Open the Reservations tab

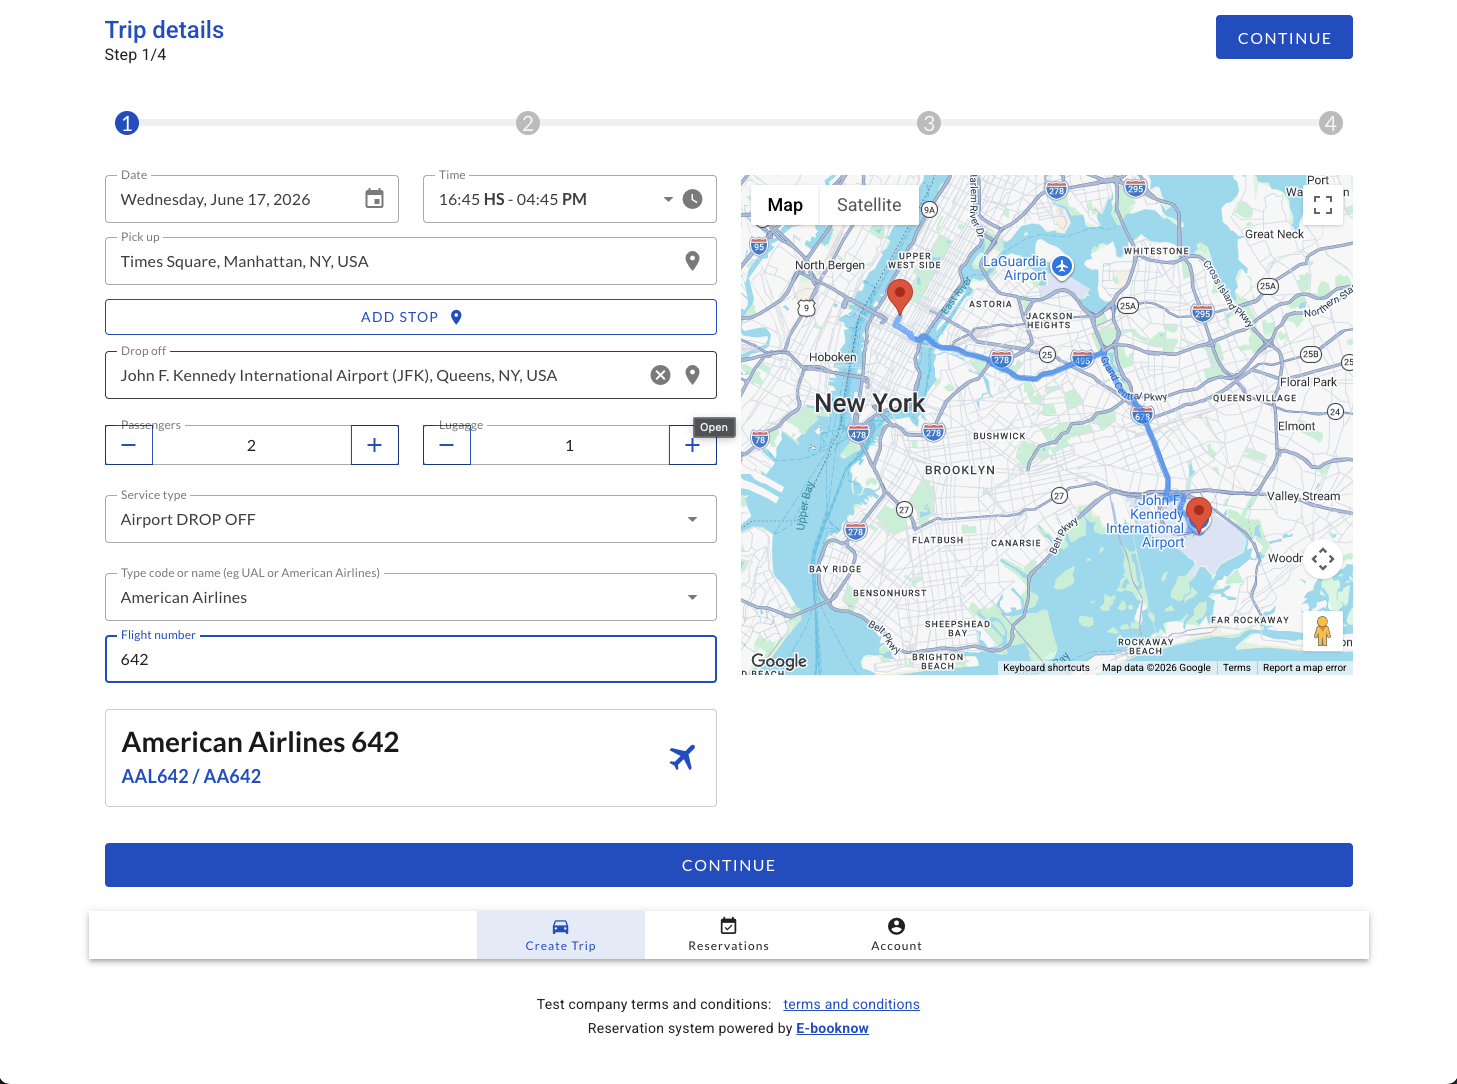coord(729,935)
